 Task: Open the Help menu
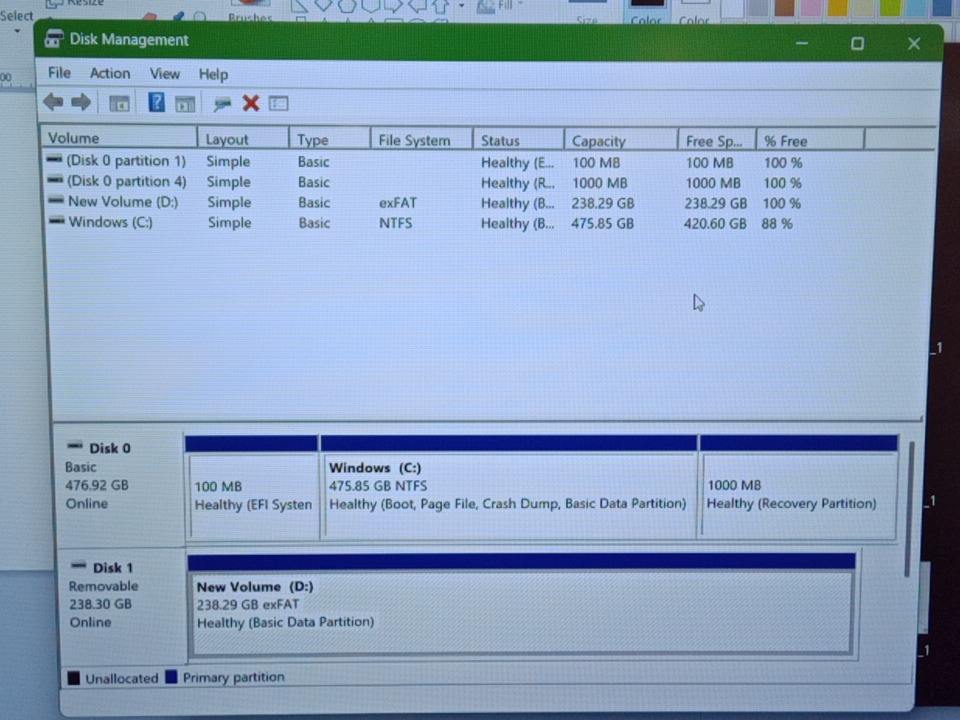213,75
